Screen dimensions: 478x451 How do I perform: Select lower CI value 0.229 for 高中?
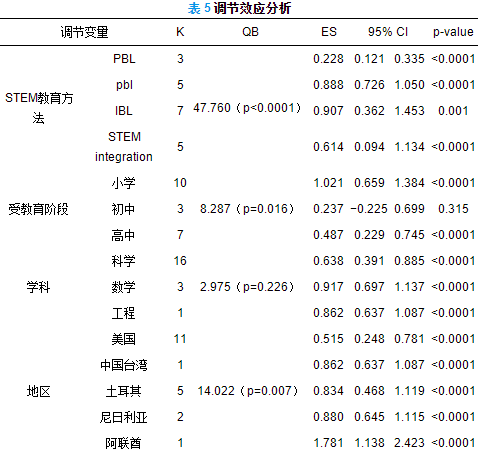click(x=369, y=235)
